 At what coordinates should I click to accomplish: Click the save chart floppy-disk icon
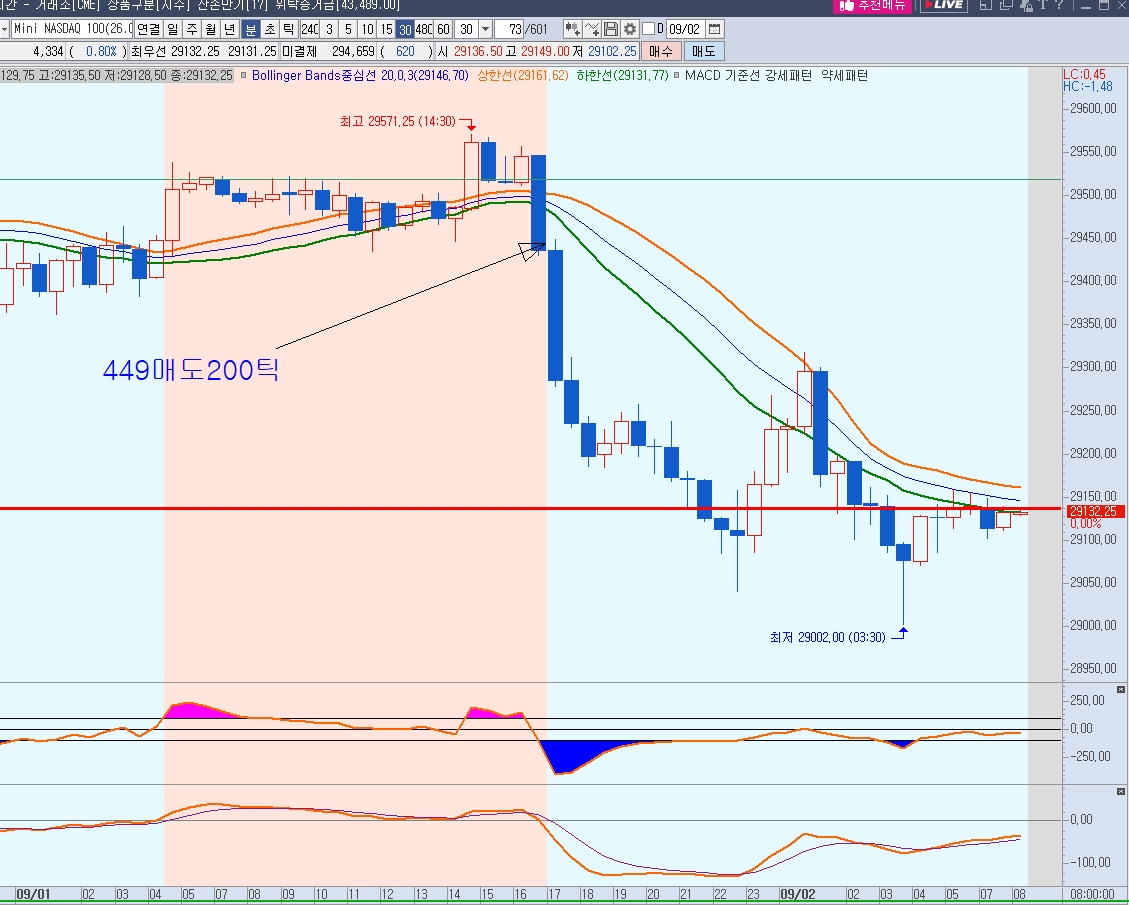tap(611, 29)
